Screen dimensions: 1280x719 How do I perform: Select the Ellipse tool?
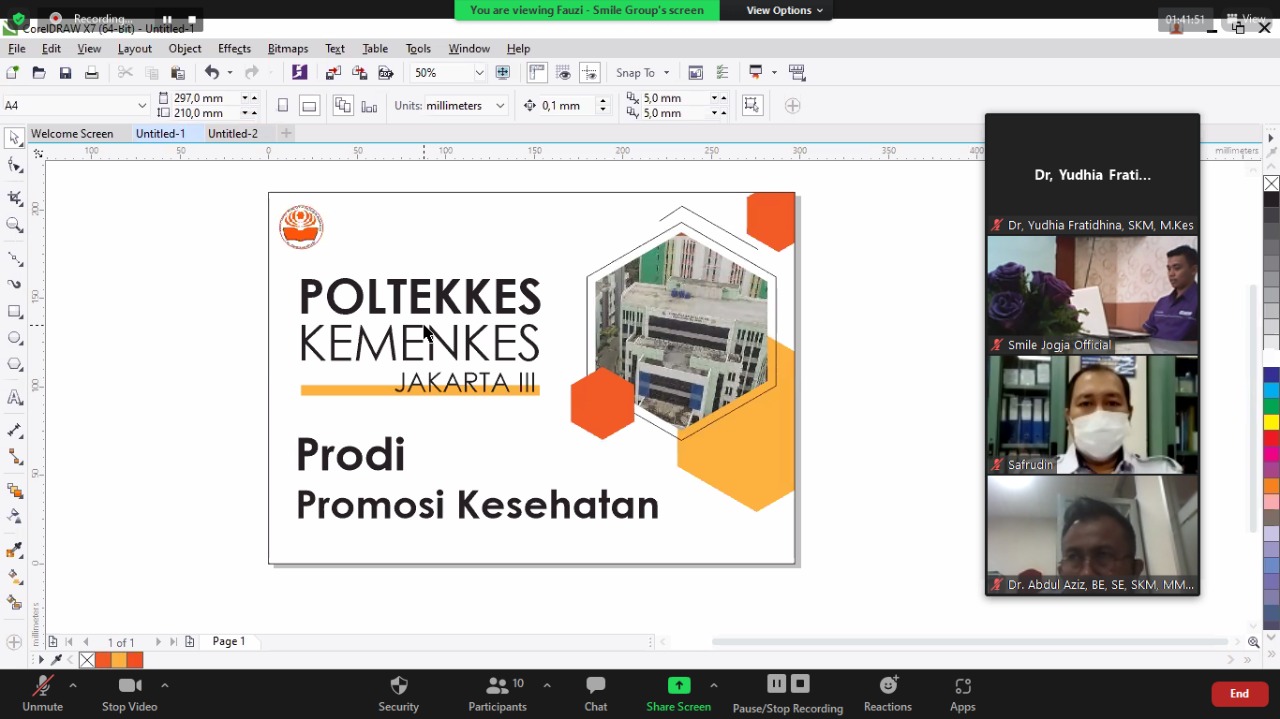point(14,338)
